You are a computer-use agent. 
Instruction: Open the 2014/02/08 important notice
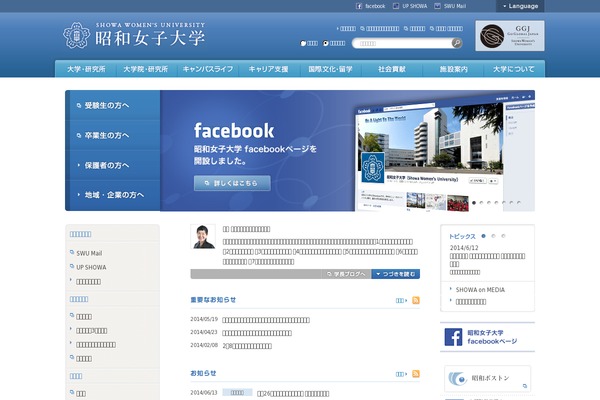pyautogui.click(x=247, y=346)
